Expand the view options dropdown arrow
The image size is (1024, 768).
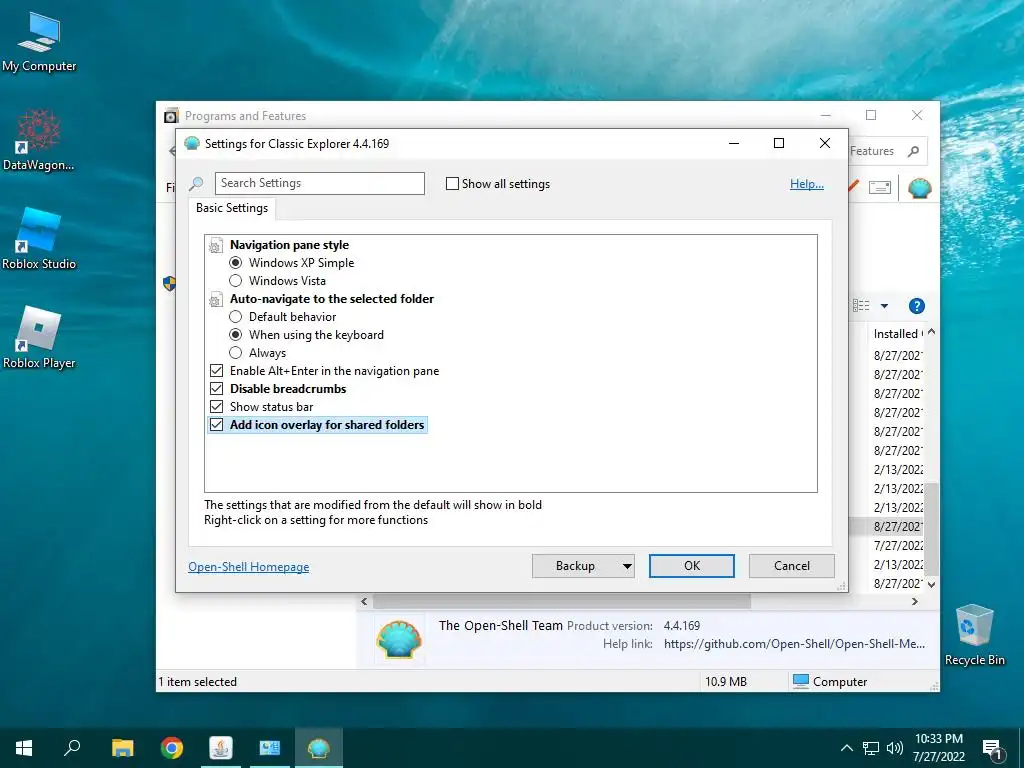pos(884,306)
